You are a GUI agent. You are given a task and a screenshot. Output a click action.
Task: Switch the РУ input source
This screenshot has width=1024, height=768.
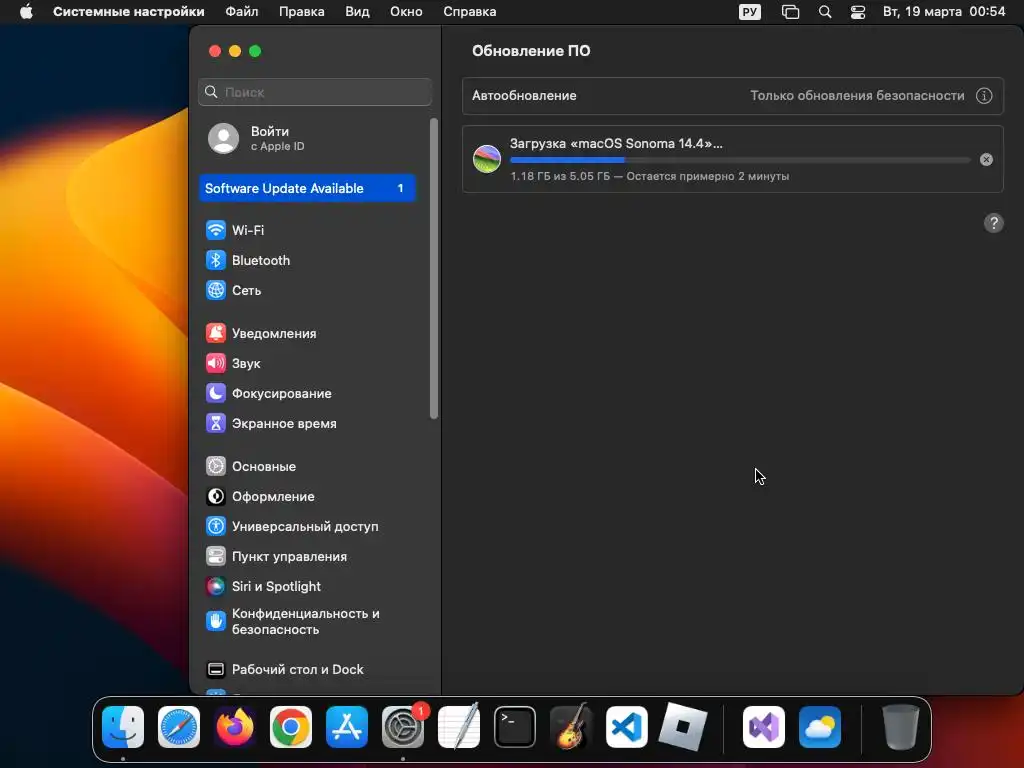[x=750, y=12]
